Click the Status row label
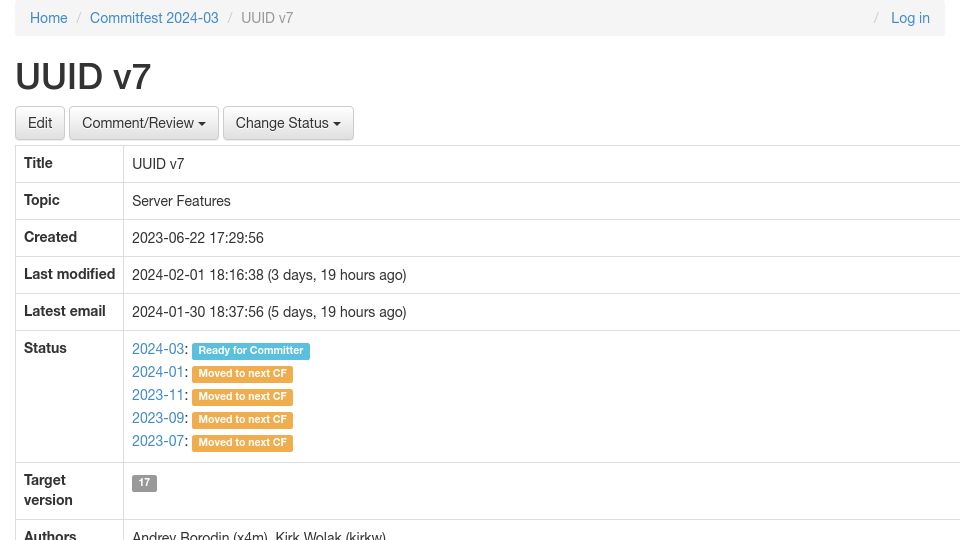This screenshot has height=540, width=960. (45, 348)
